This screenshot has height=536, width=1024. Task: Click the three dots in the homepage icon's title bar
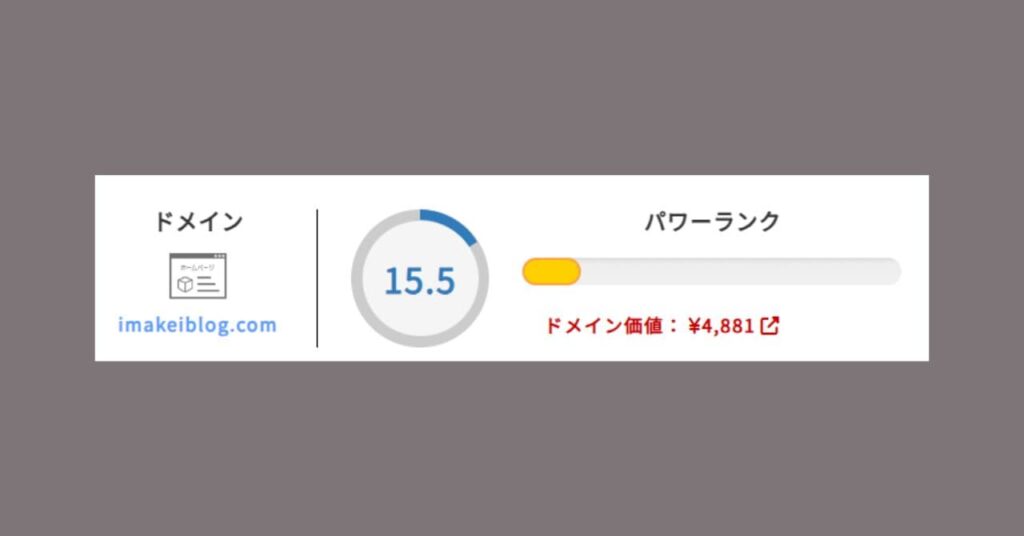(x=219, y=257)
